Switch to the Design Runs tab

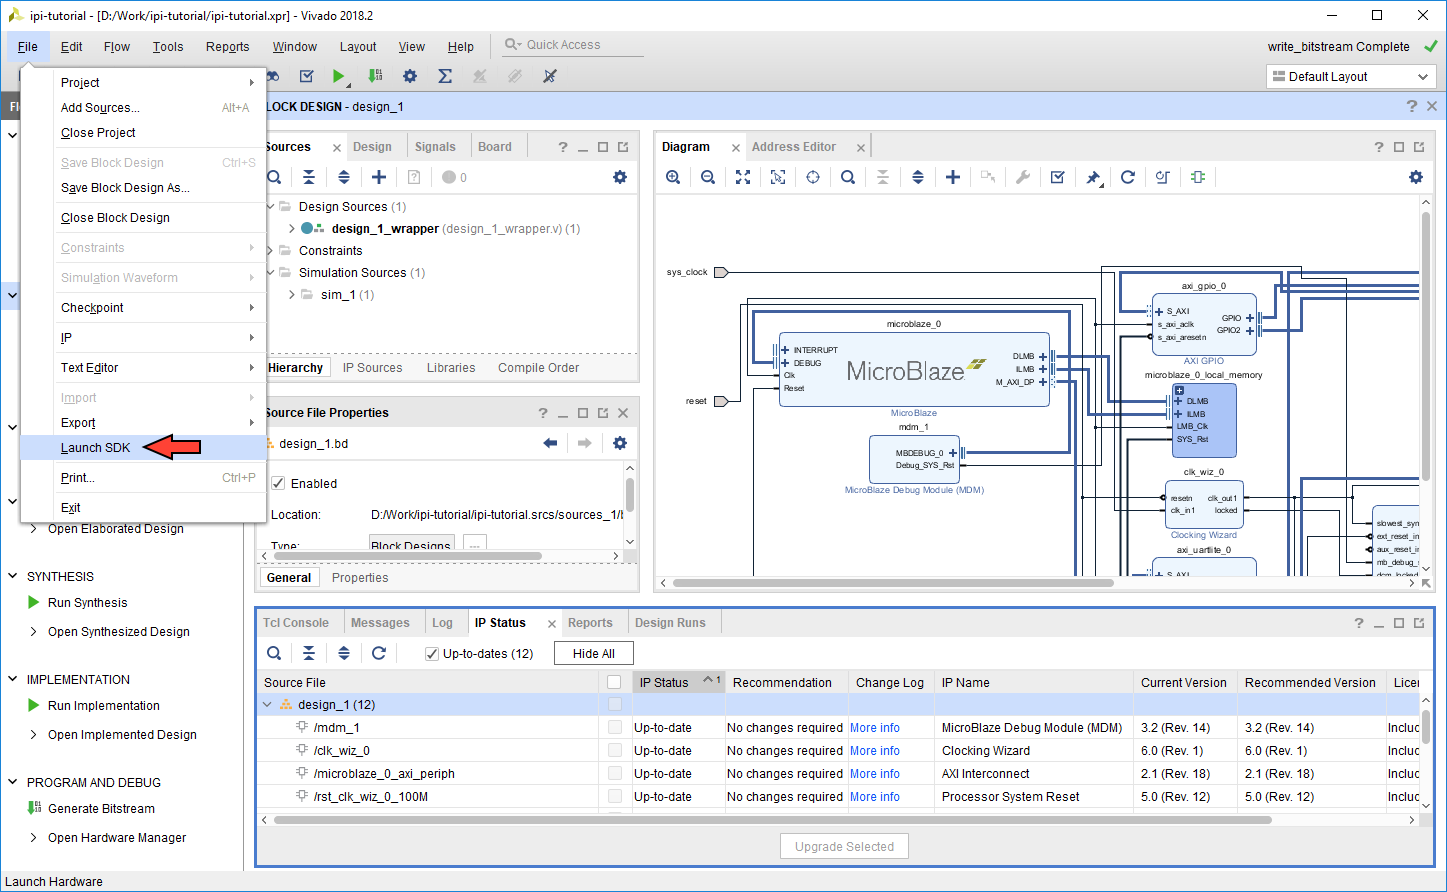coord(670,623)
